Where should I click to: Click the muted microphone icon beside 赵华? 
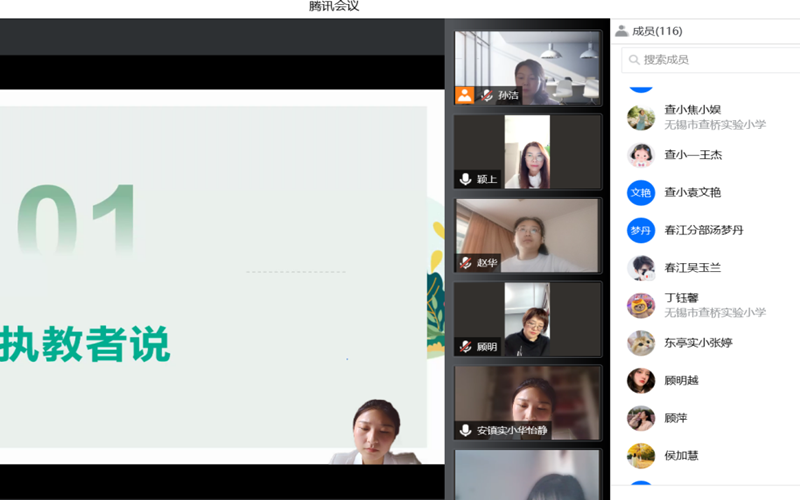point(465,263)
